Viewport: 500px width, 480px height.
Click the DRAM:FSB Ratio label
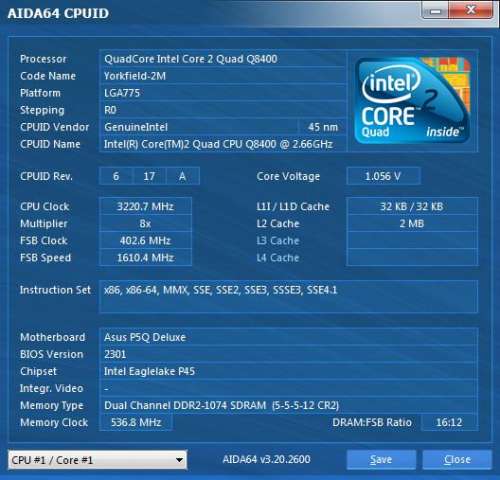(x=372, y=422)
